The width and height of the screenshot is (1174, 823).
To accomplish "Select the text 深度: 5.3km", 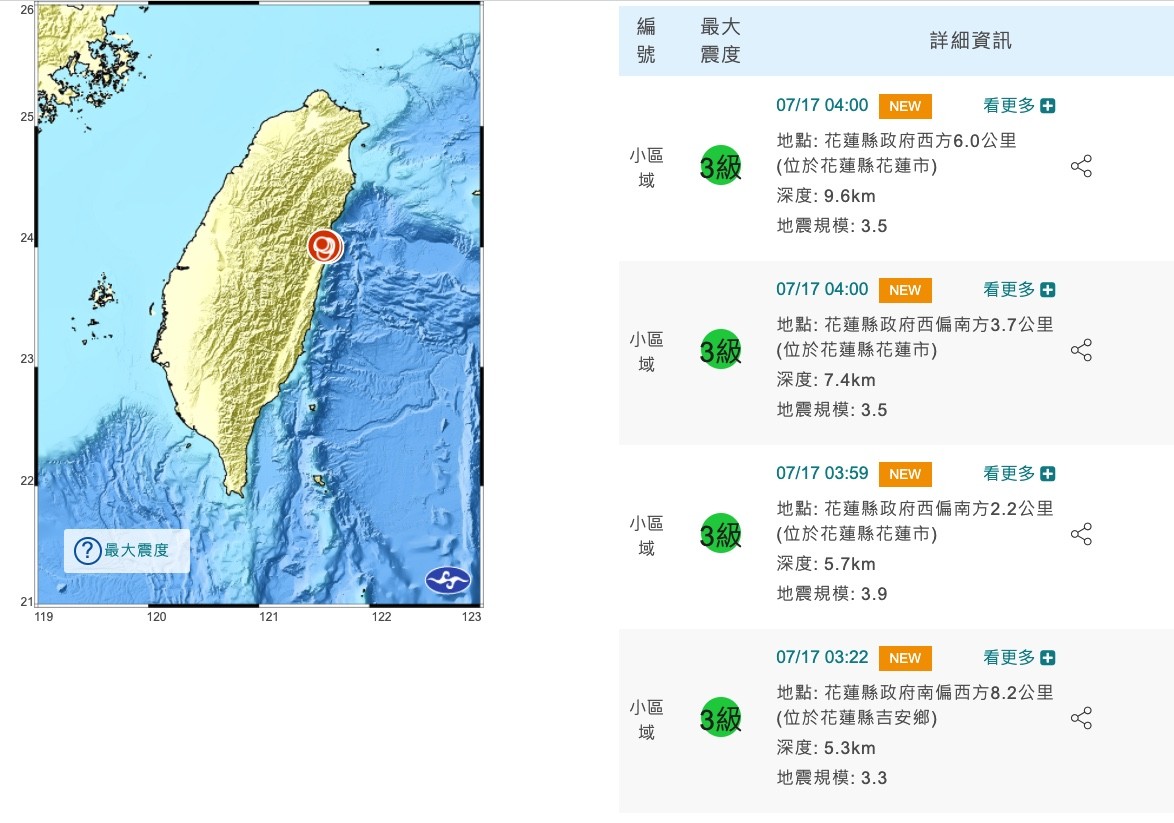I will click(x=826, y=748).
